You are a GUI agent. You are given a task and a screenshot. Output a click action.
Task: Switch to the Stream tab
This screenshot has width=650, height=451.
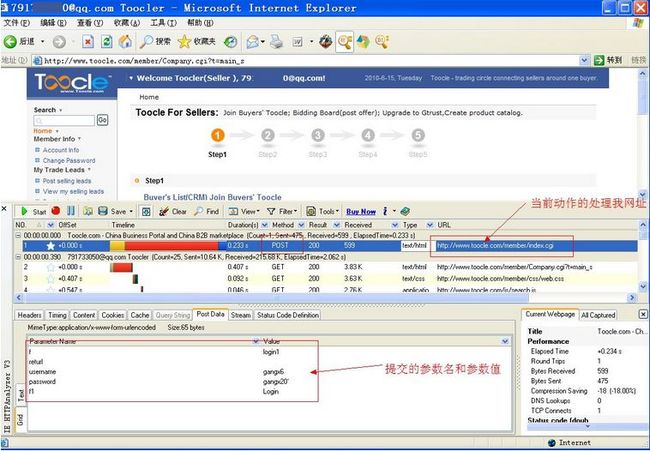[x=240, y=315]
